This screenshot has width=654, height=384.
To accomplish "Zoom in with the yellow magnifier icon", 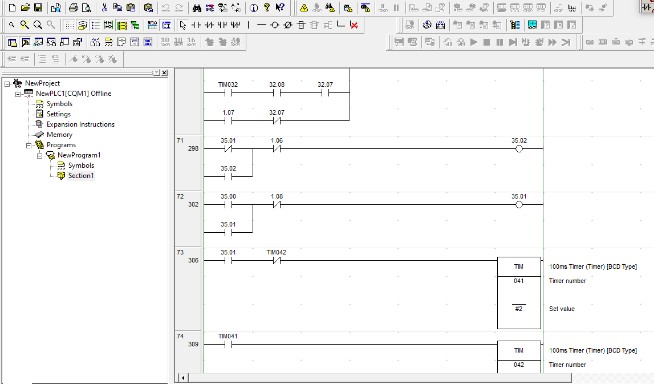I will point(25,25).
